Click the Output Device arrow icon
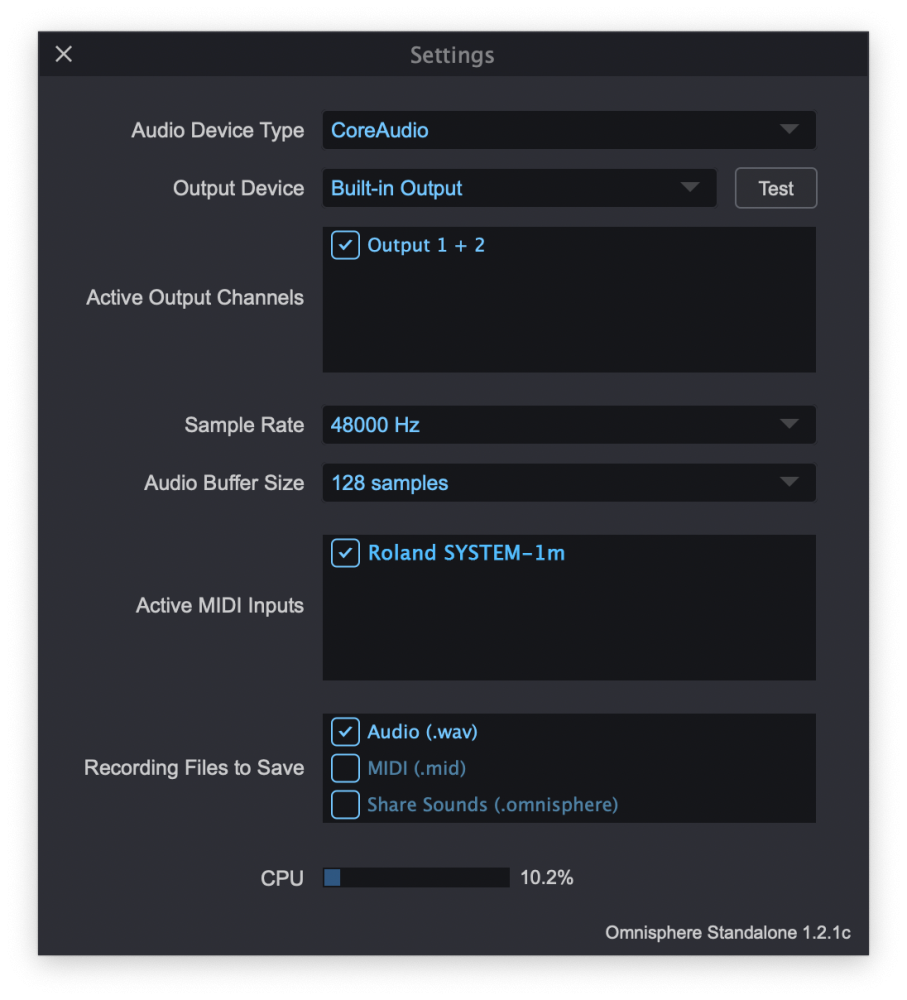Image resolution: width=907 pixels, height=1000 pixels. 689,188
